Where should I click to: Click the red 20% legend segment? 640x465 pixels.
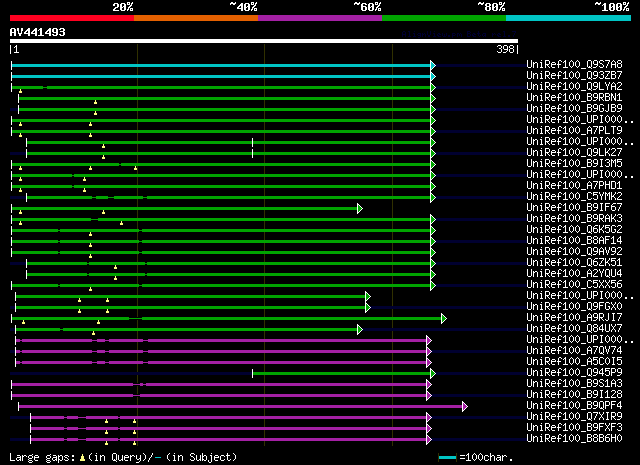(72, 18)
